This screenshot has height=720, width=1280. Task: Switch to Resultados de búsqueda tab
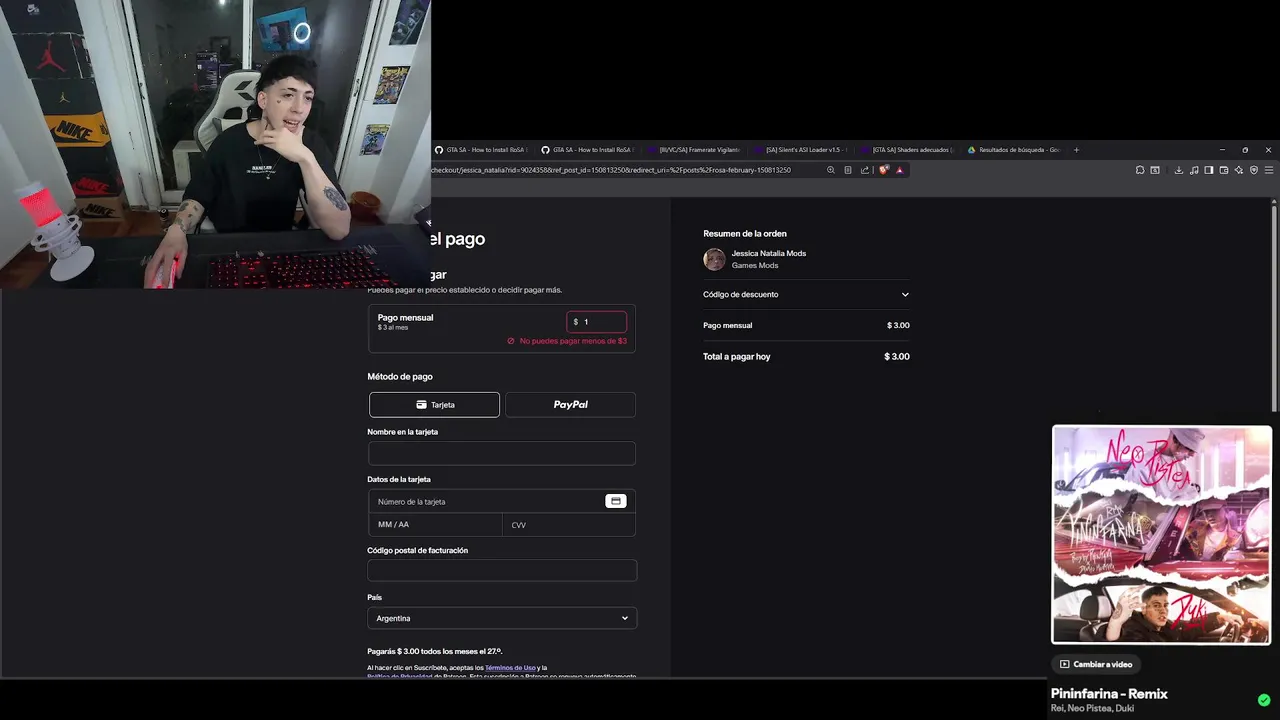1013,150
